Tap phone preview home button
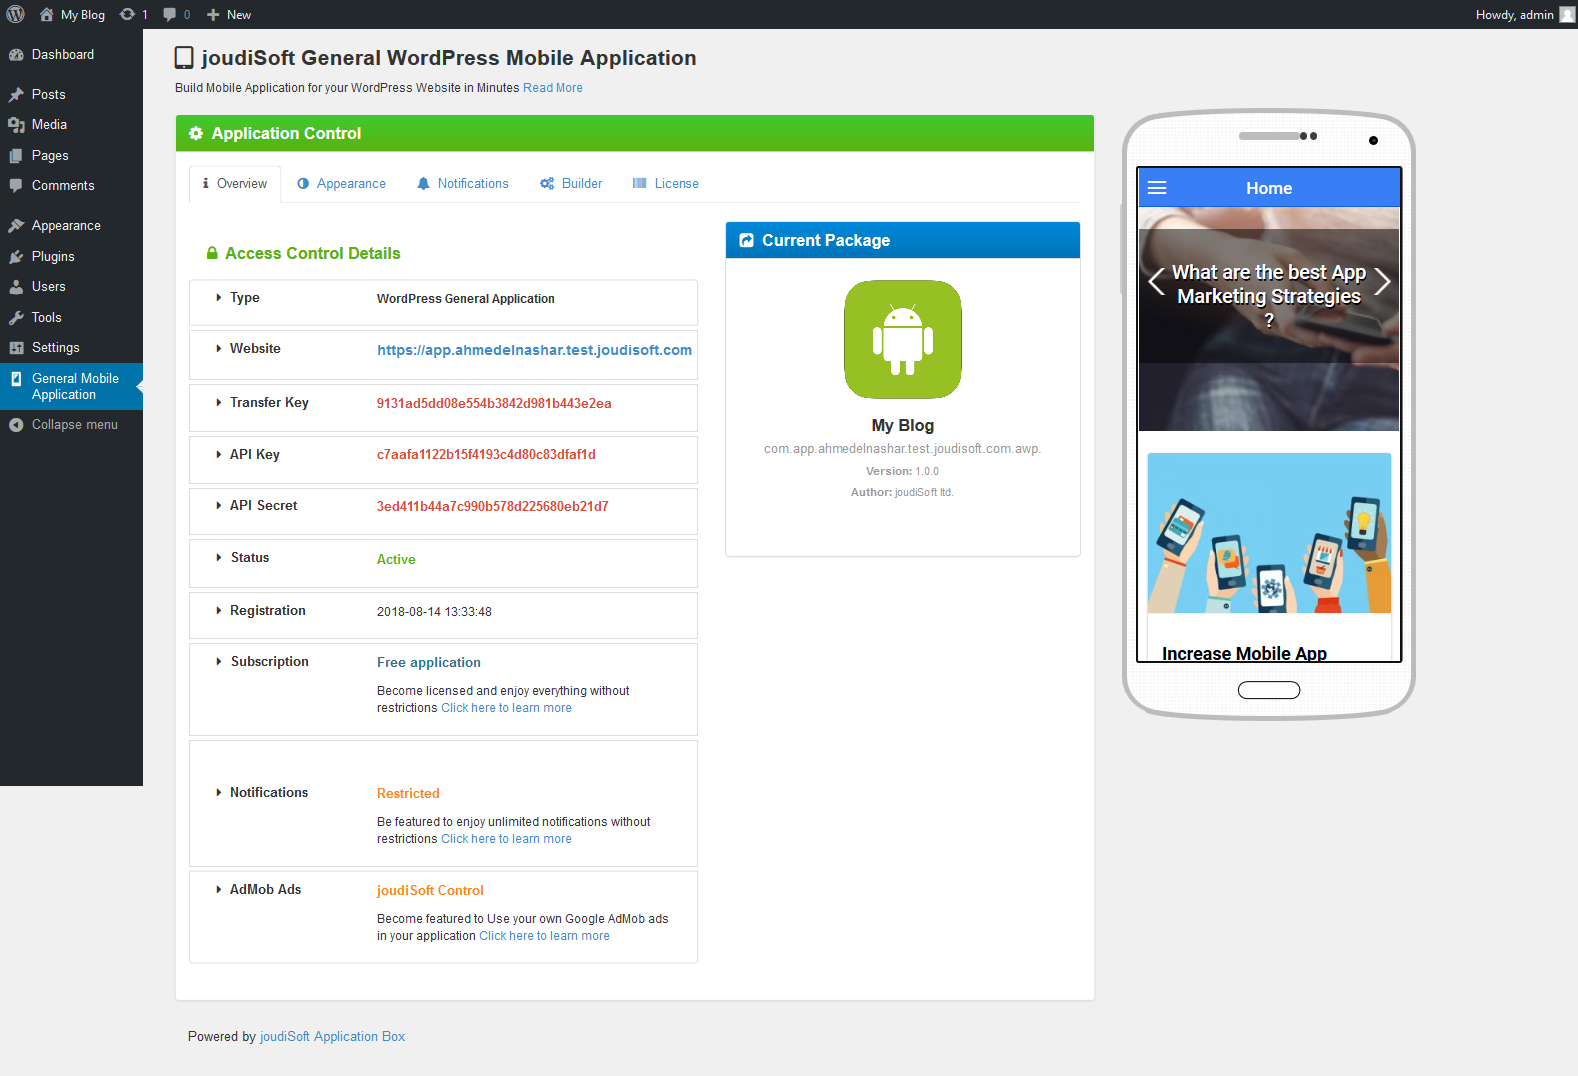 pyautogui.click(x=1269, y=690)
